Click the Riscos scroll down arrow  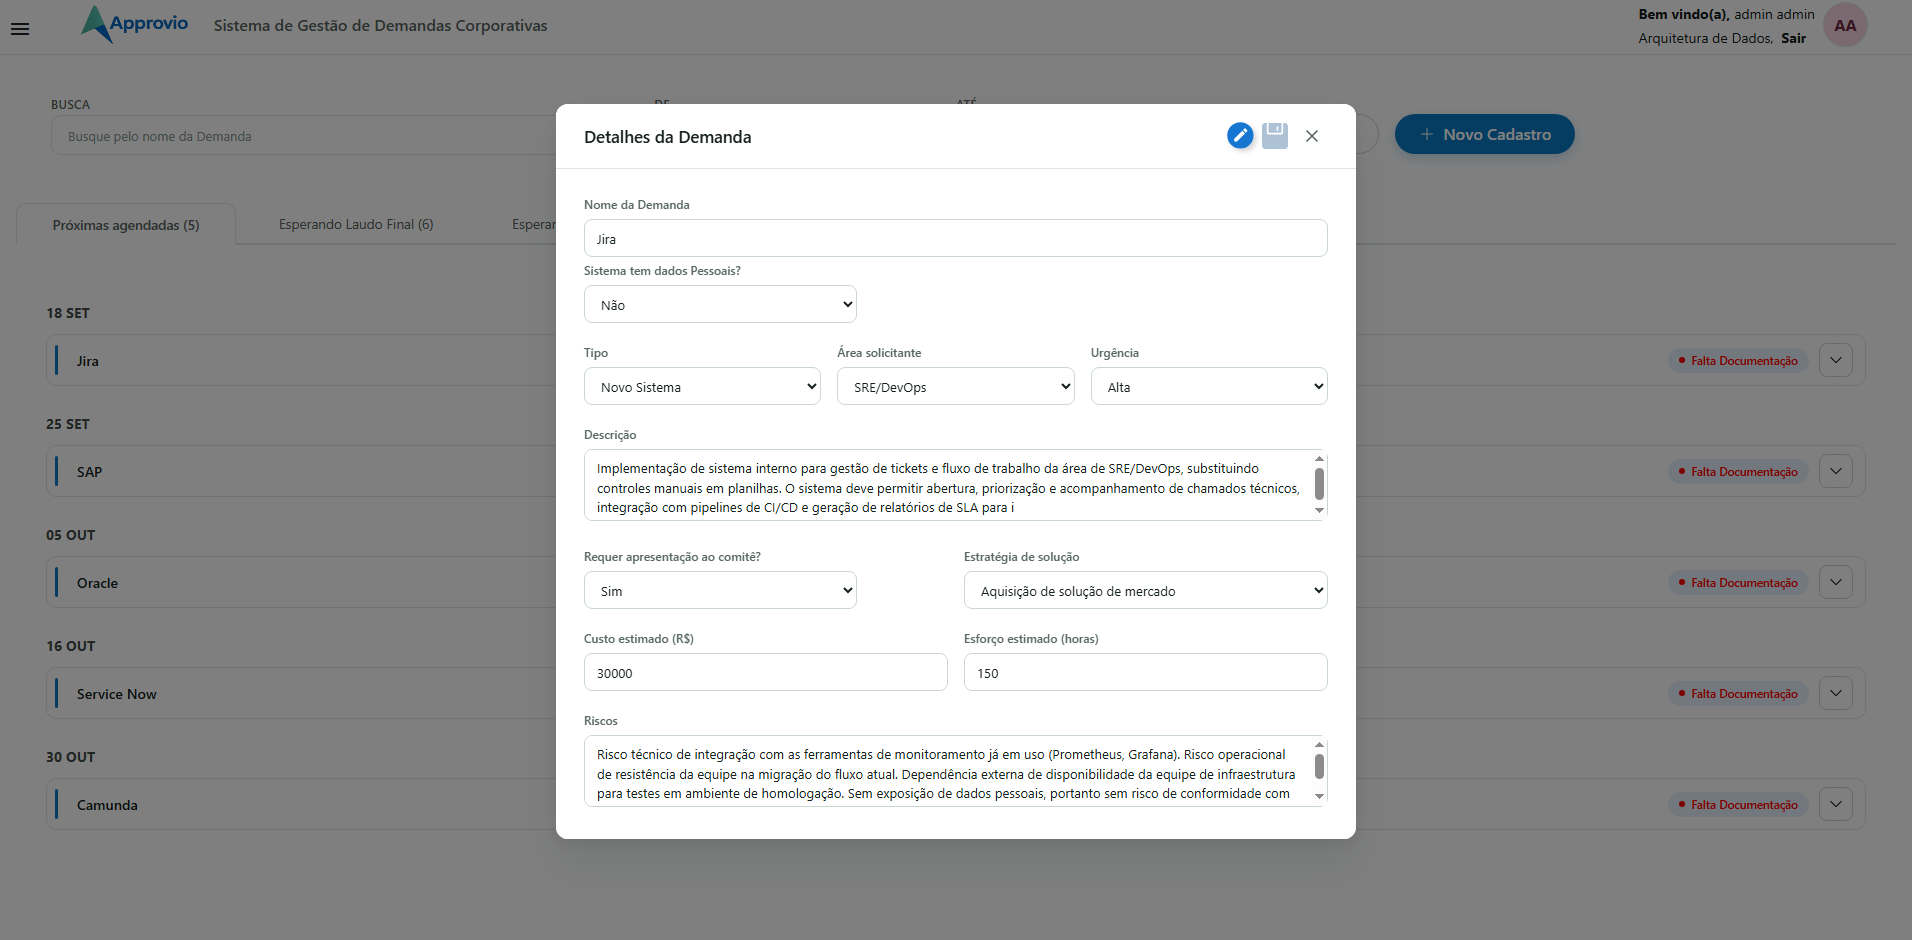coord(1319,797)
